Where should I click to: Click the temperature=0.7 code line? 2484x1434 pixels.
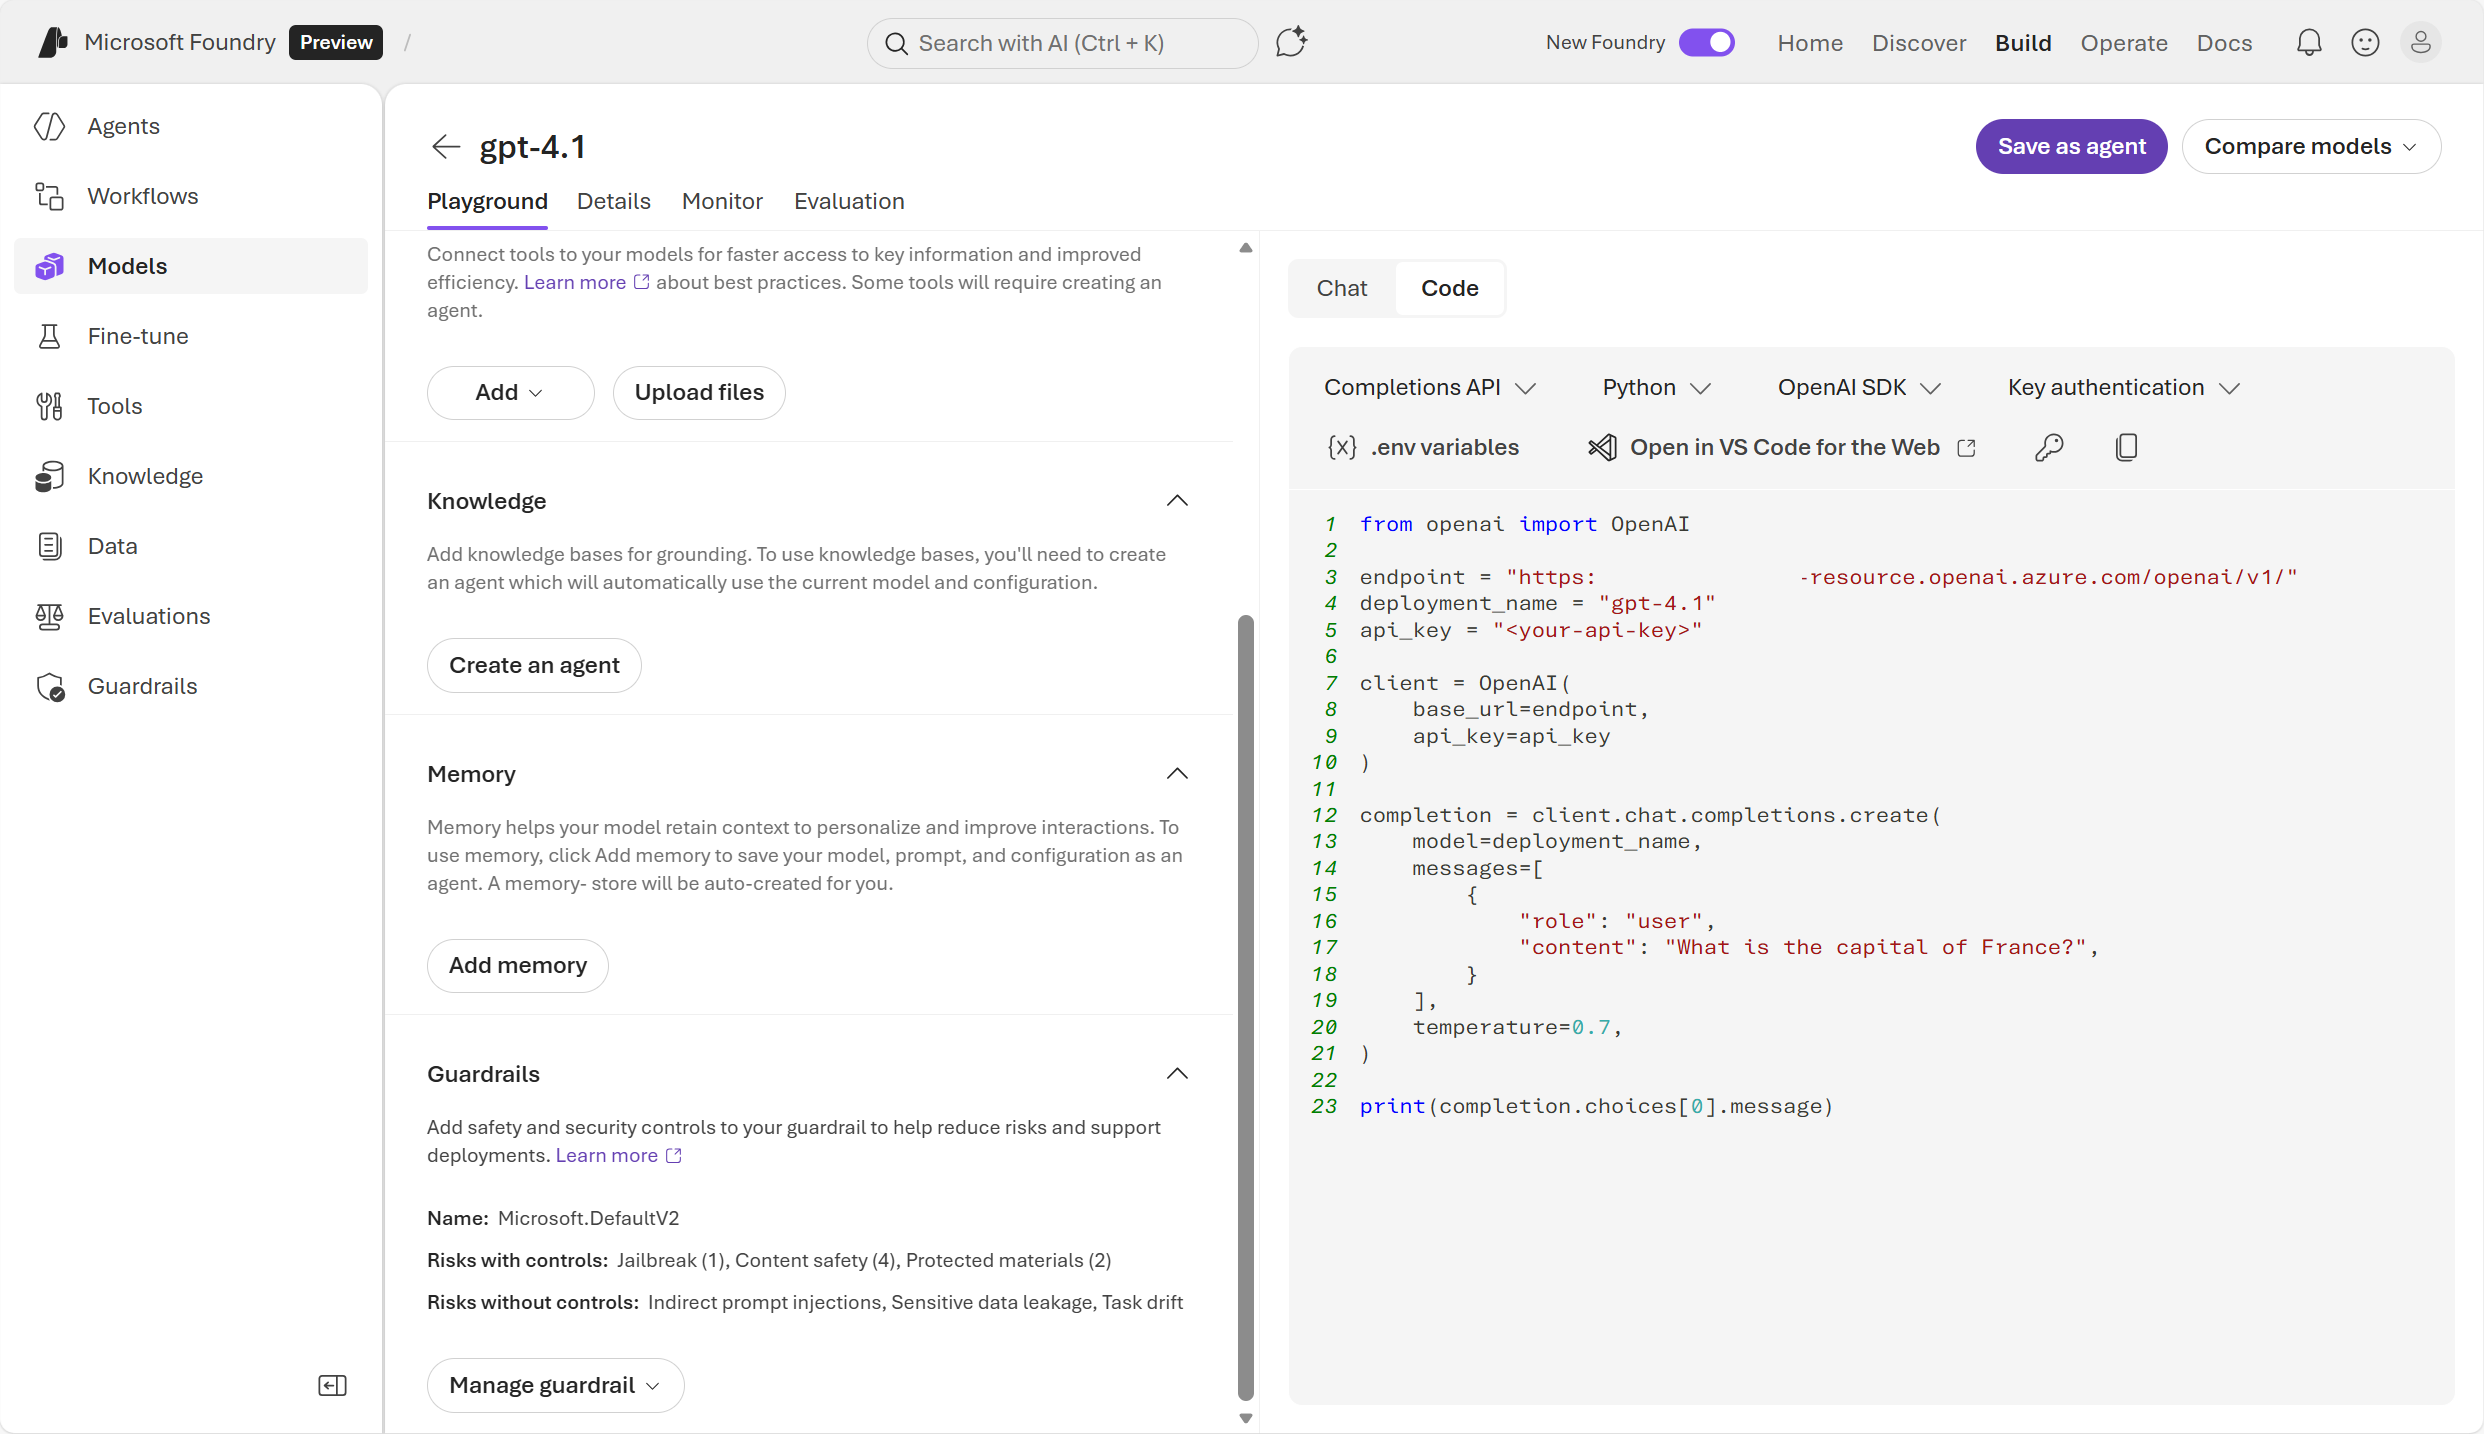(1517, 1027)
